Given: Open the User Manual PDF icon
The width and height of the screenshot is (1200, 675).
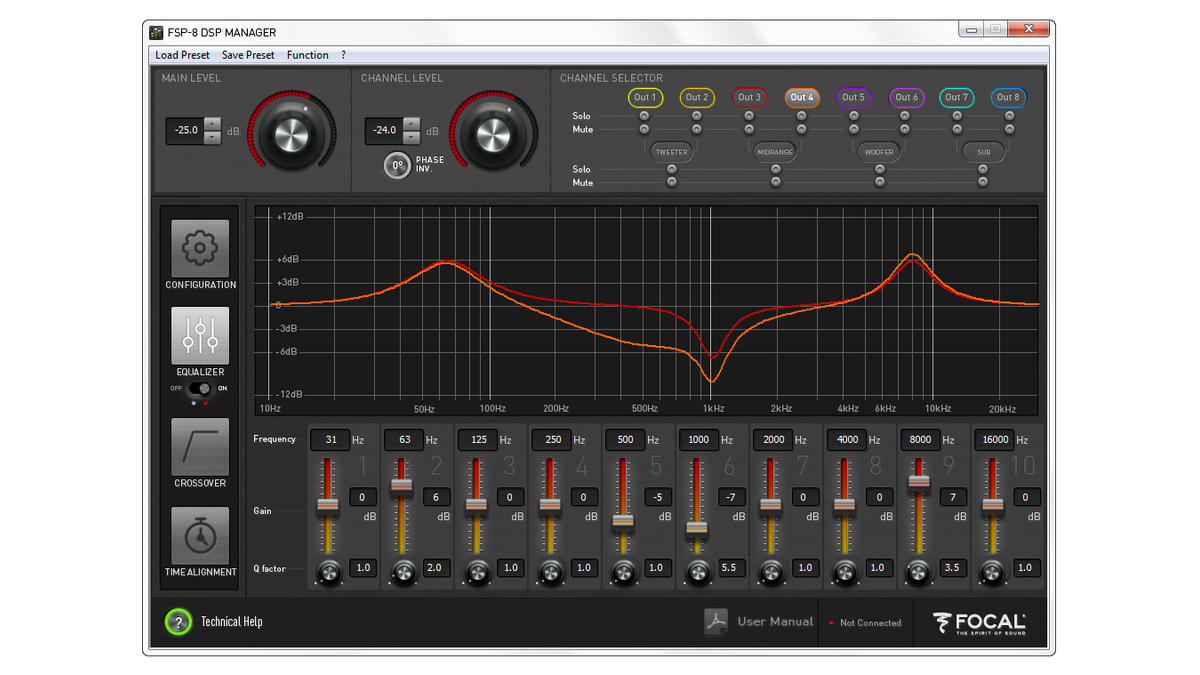Looking at the screenshot, I should point(715,622).
